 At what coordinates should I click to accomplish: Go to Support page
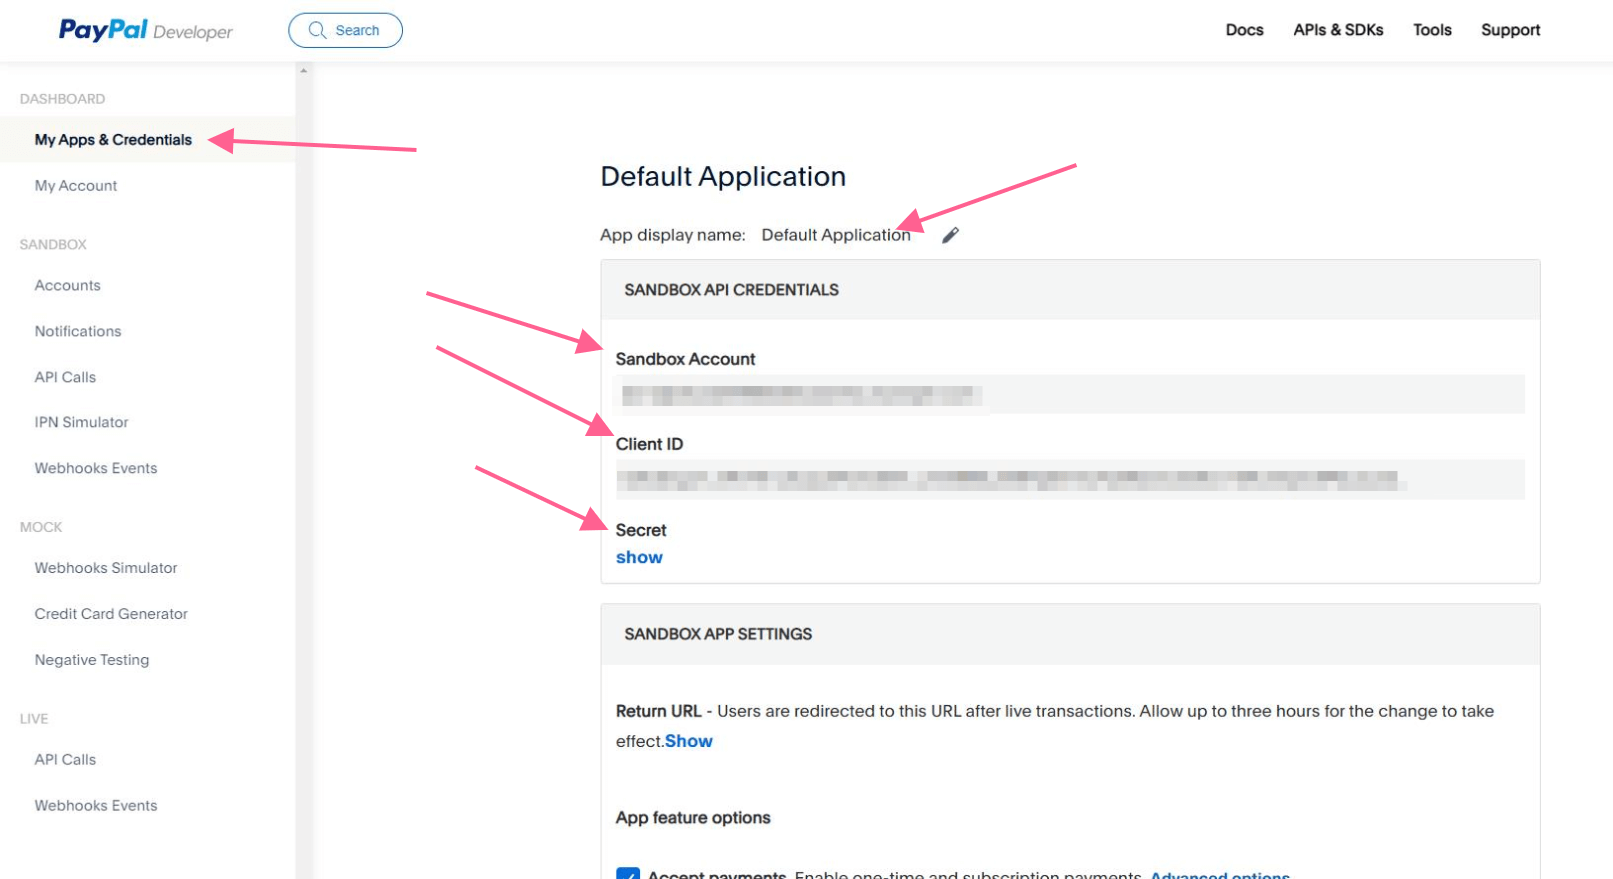1510,30
